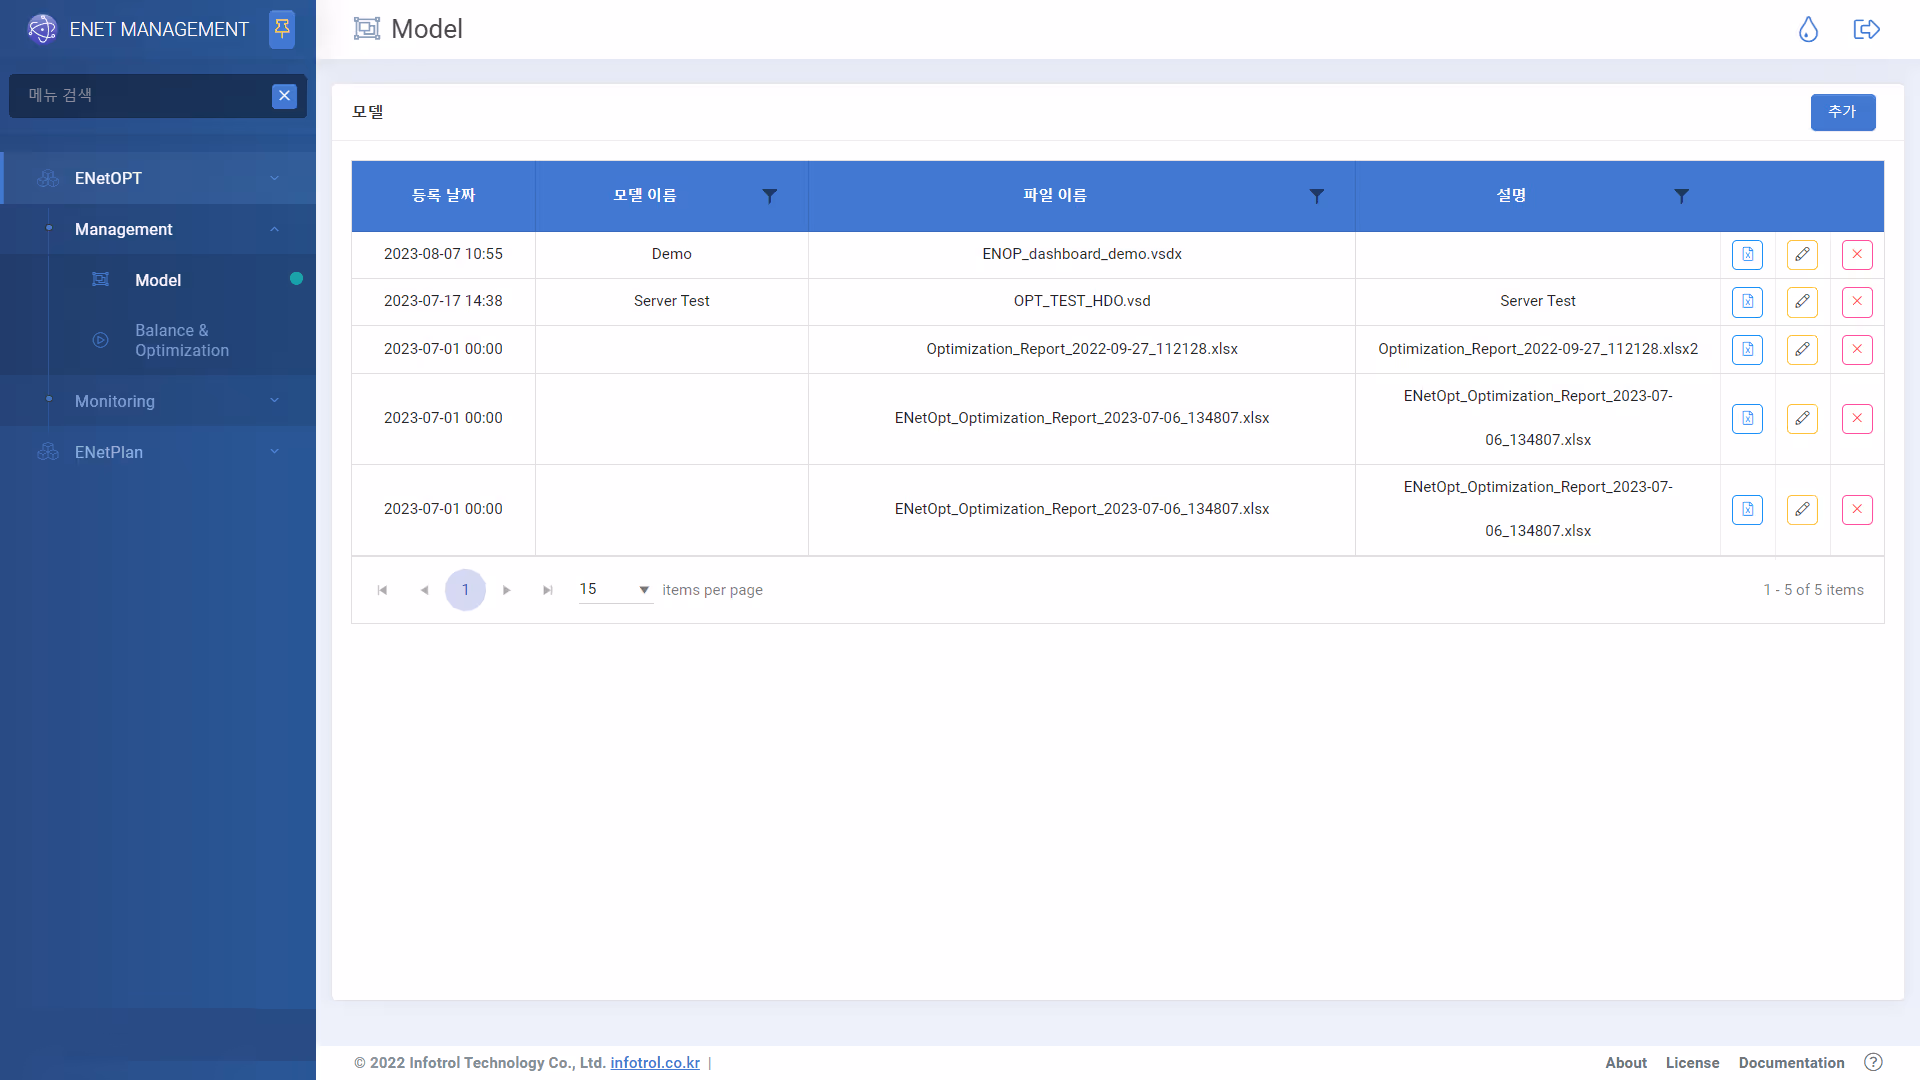Image resolution: width=1920 pixels, height=1080 pixels.
Task: Edit the Demo model row
Action: pos(1802,254)
